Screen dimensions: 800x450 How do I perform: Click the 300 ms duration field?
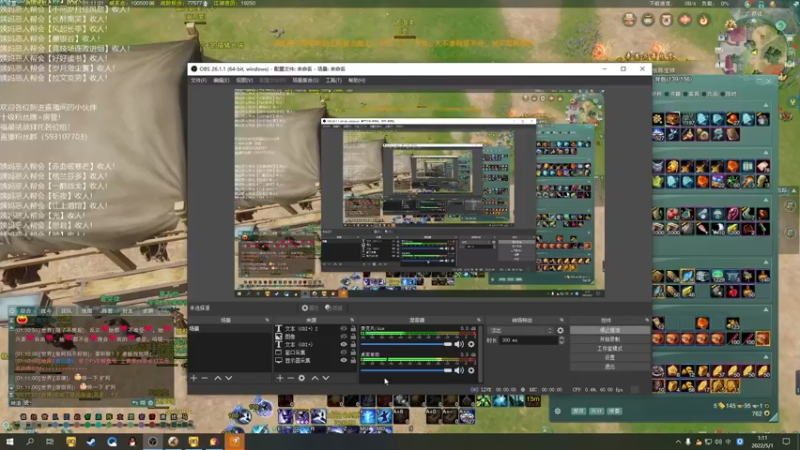(528, 340)
